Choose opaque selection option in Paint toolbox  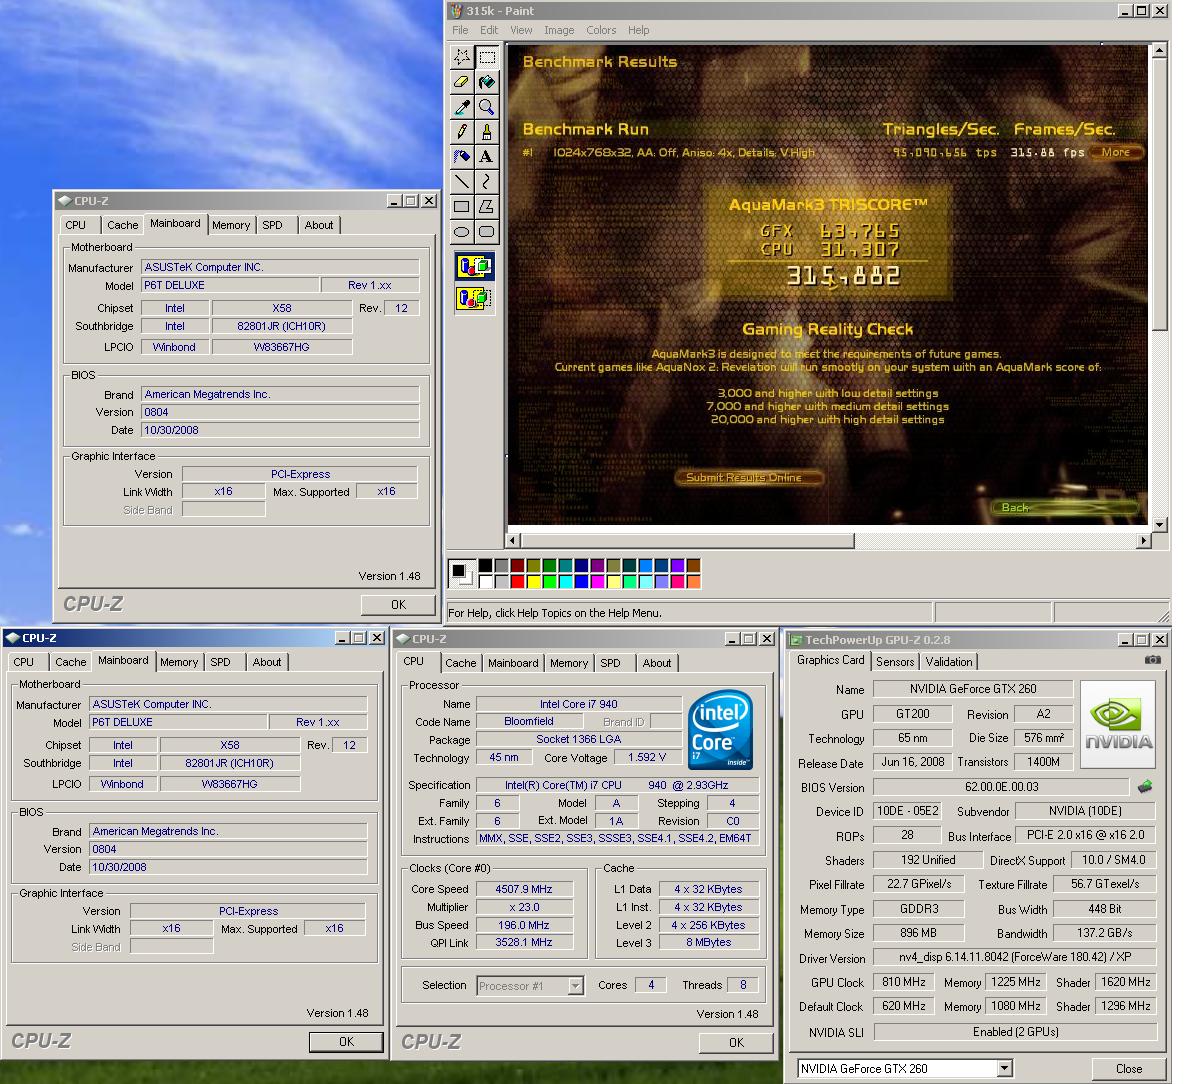tap(475, 266)
